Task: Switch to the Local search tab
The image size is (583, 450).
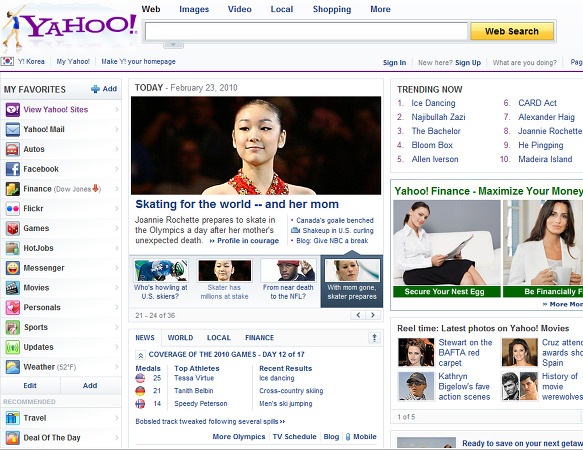Action: [282, 9]
